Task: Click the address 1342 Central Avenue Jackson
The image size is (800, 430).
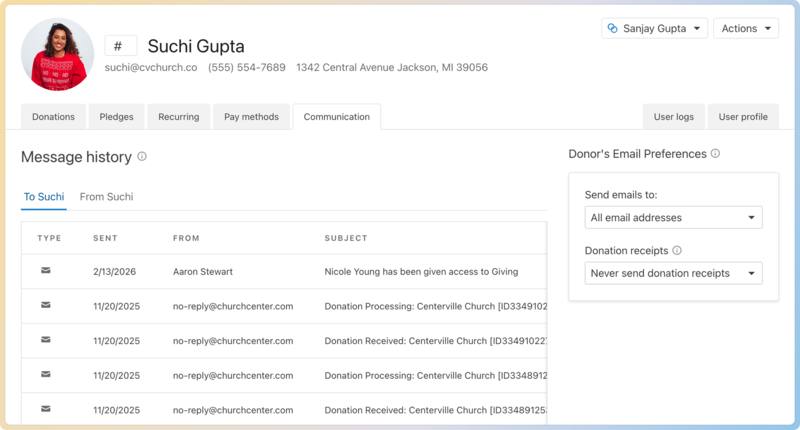Action: pos(392,67)
